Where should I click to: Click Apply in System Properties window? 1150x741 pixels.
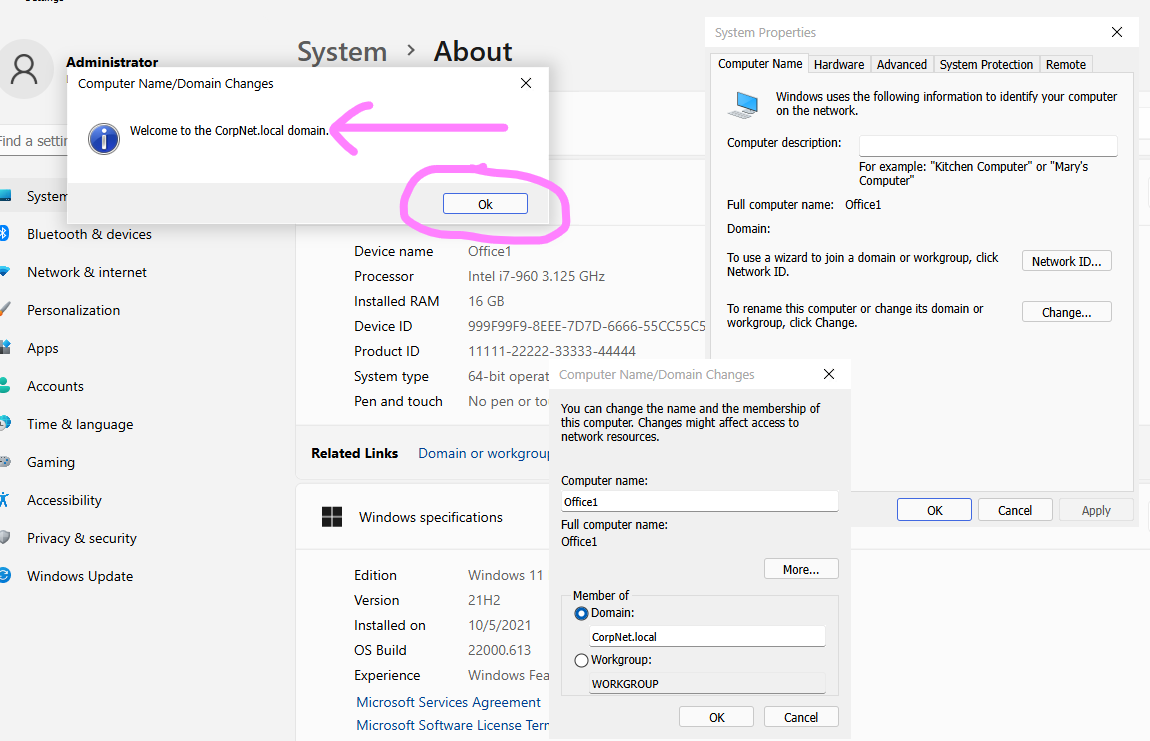[x=1096, y=510]
